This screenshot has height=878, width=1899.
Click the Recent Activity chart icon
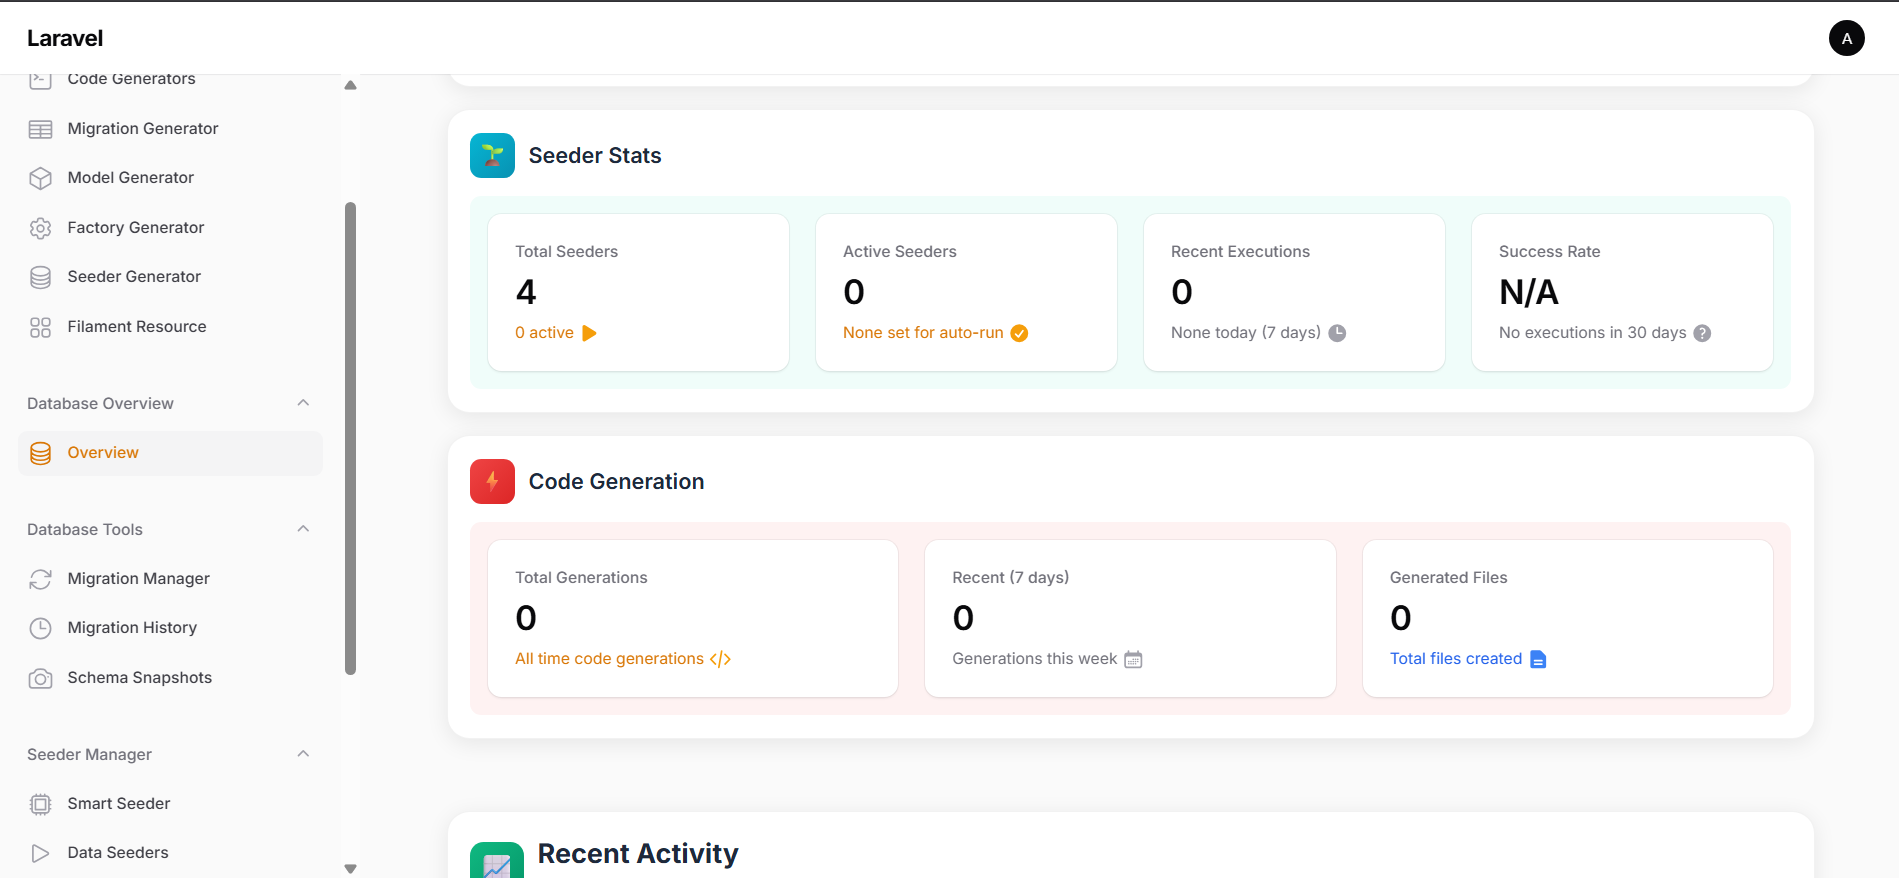point(497,860)
